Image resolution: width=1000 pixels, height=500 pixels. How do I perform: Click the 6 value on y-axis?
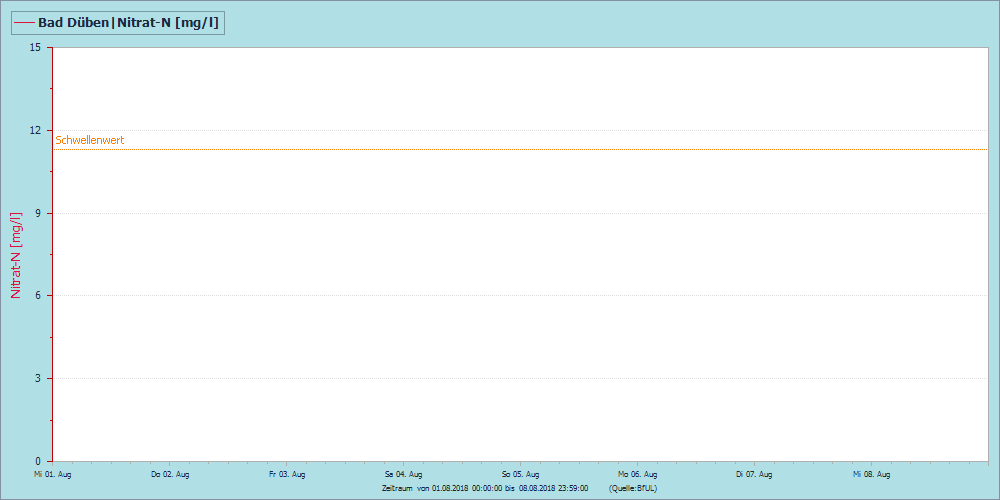(38, 295)
